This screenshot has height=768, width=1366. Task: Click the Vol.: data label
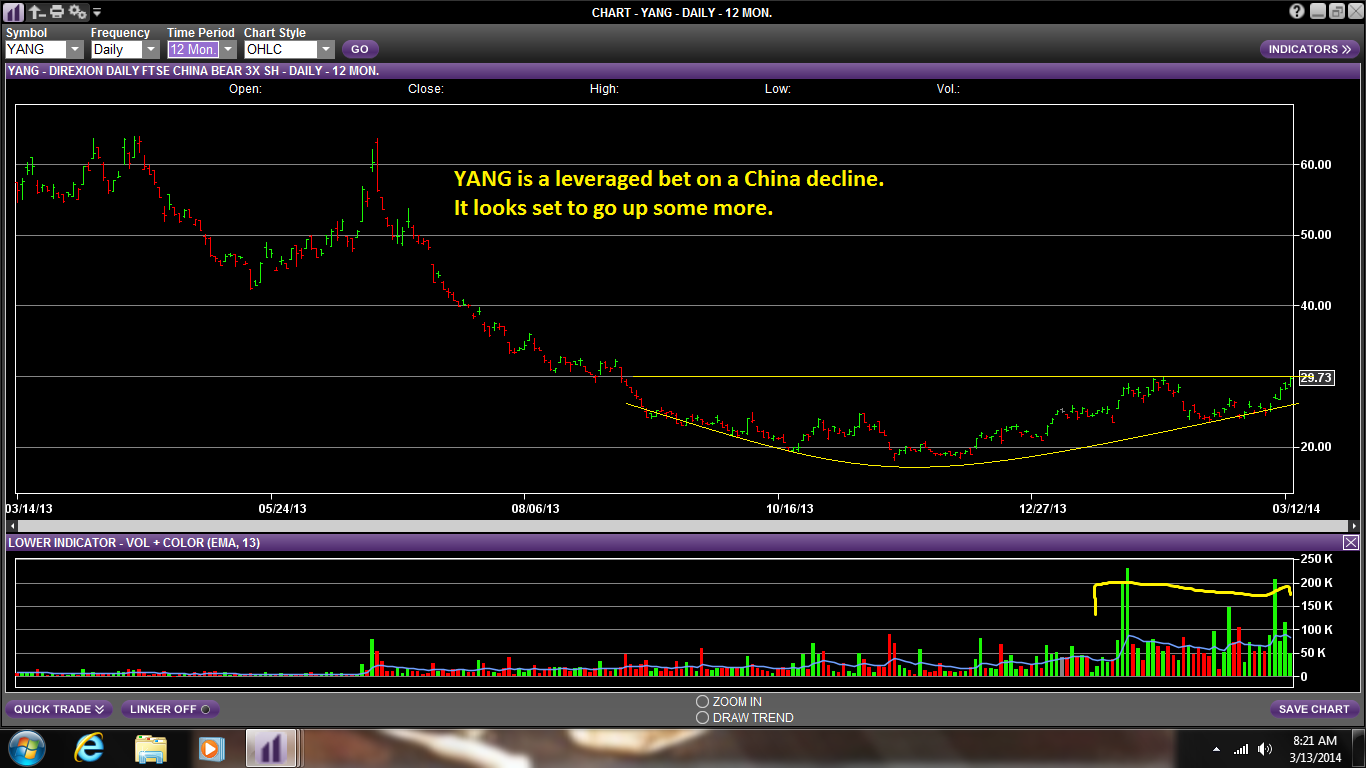[x=948, y=89]
